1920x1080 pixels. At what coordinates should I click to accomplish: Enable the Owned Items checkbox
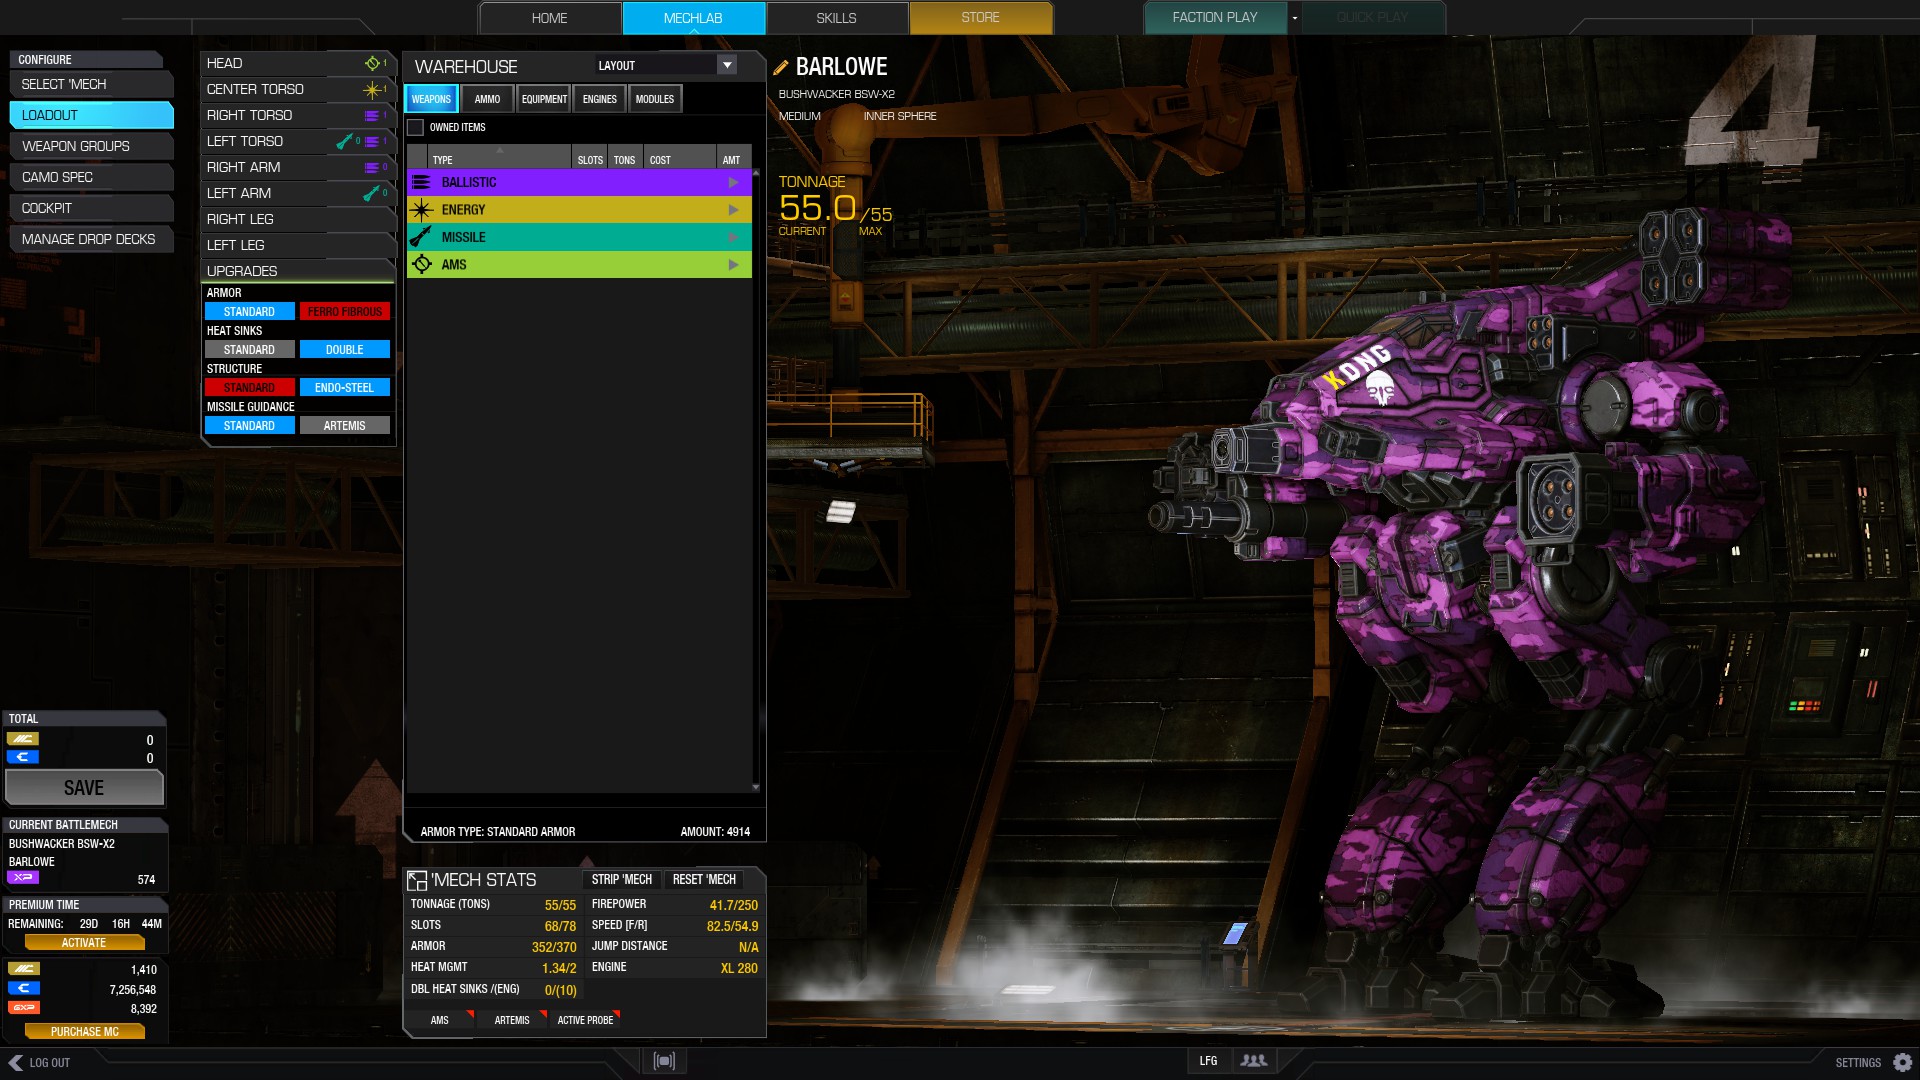pos(416,127)
